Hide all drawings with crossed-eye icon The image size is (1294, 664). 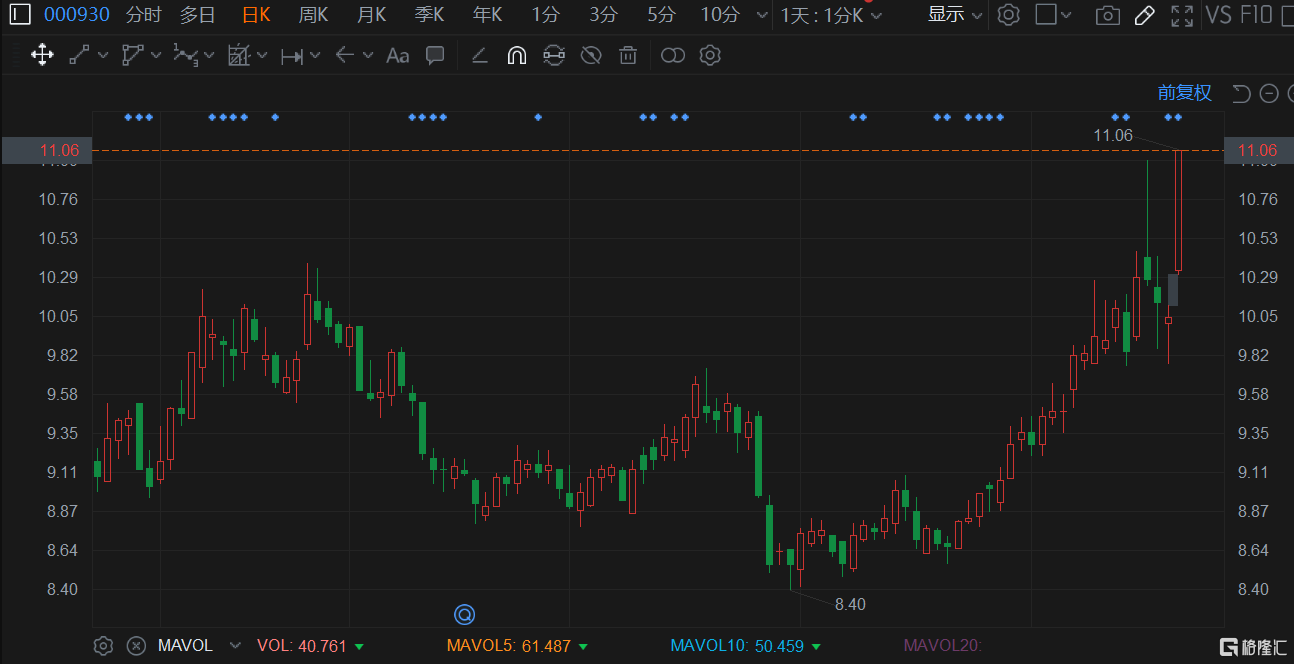coord(591,55)
